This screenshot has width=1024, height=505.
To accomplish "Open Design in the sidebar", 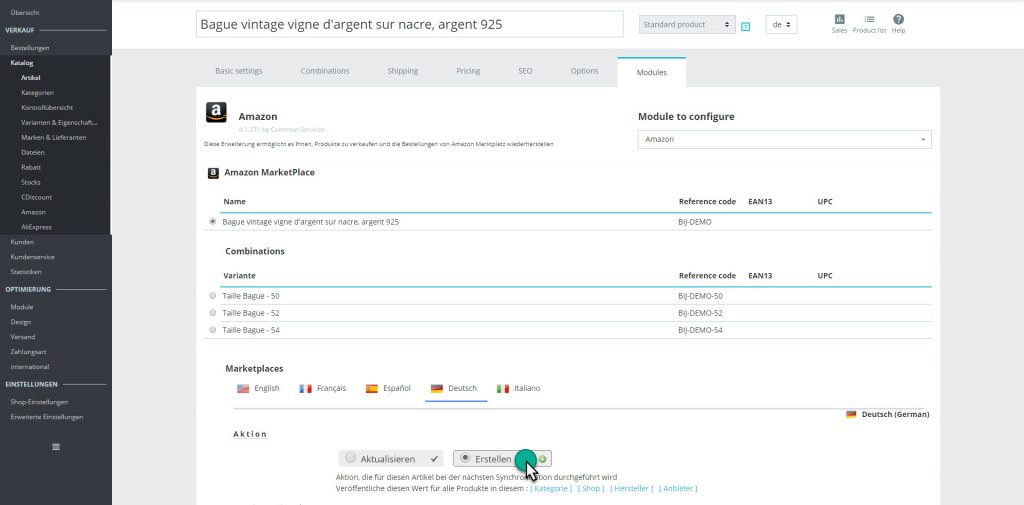I will pos(21,322).
